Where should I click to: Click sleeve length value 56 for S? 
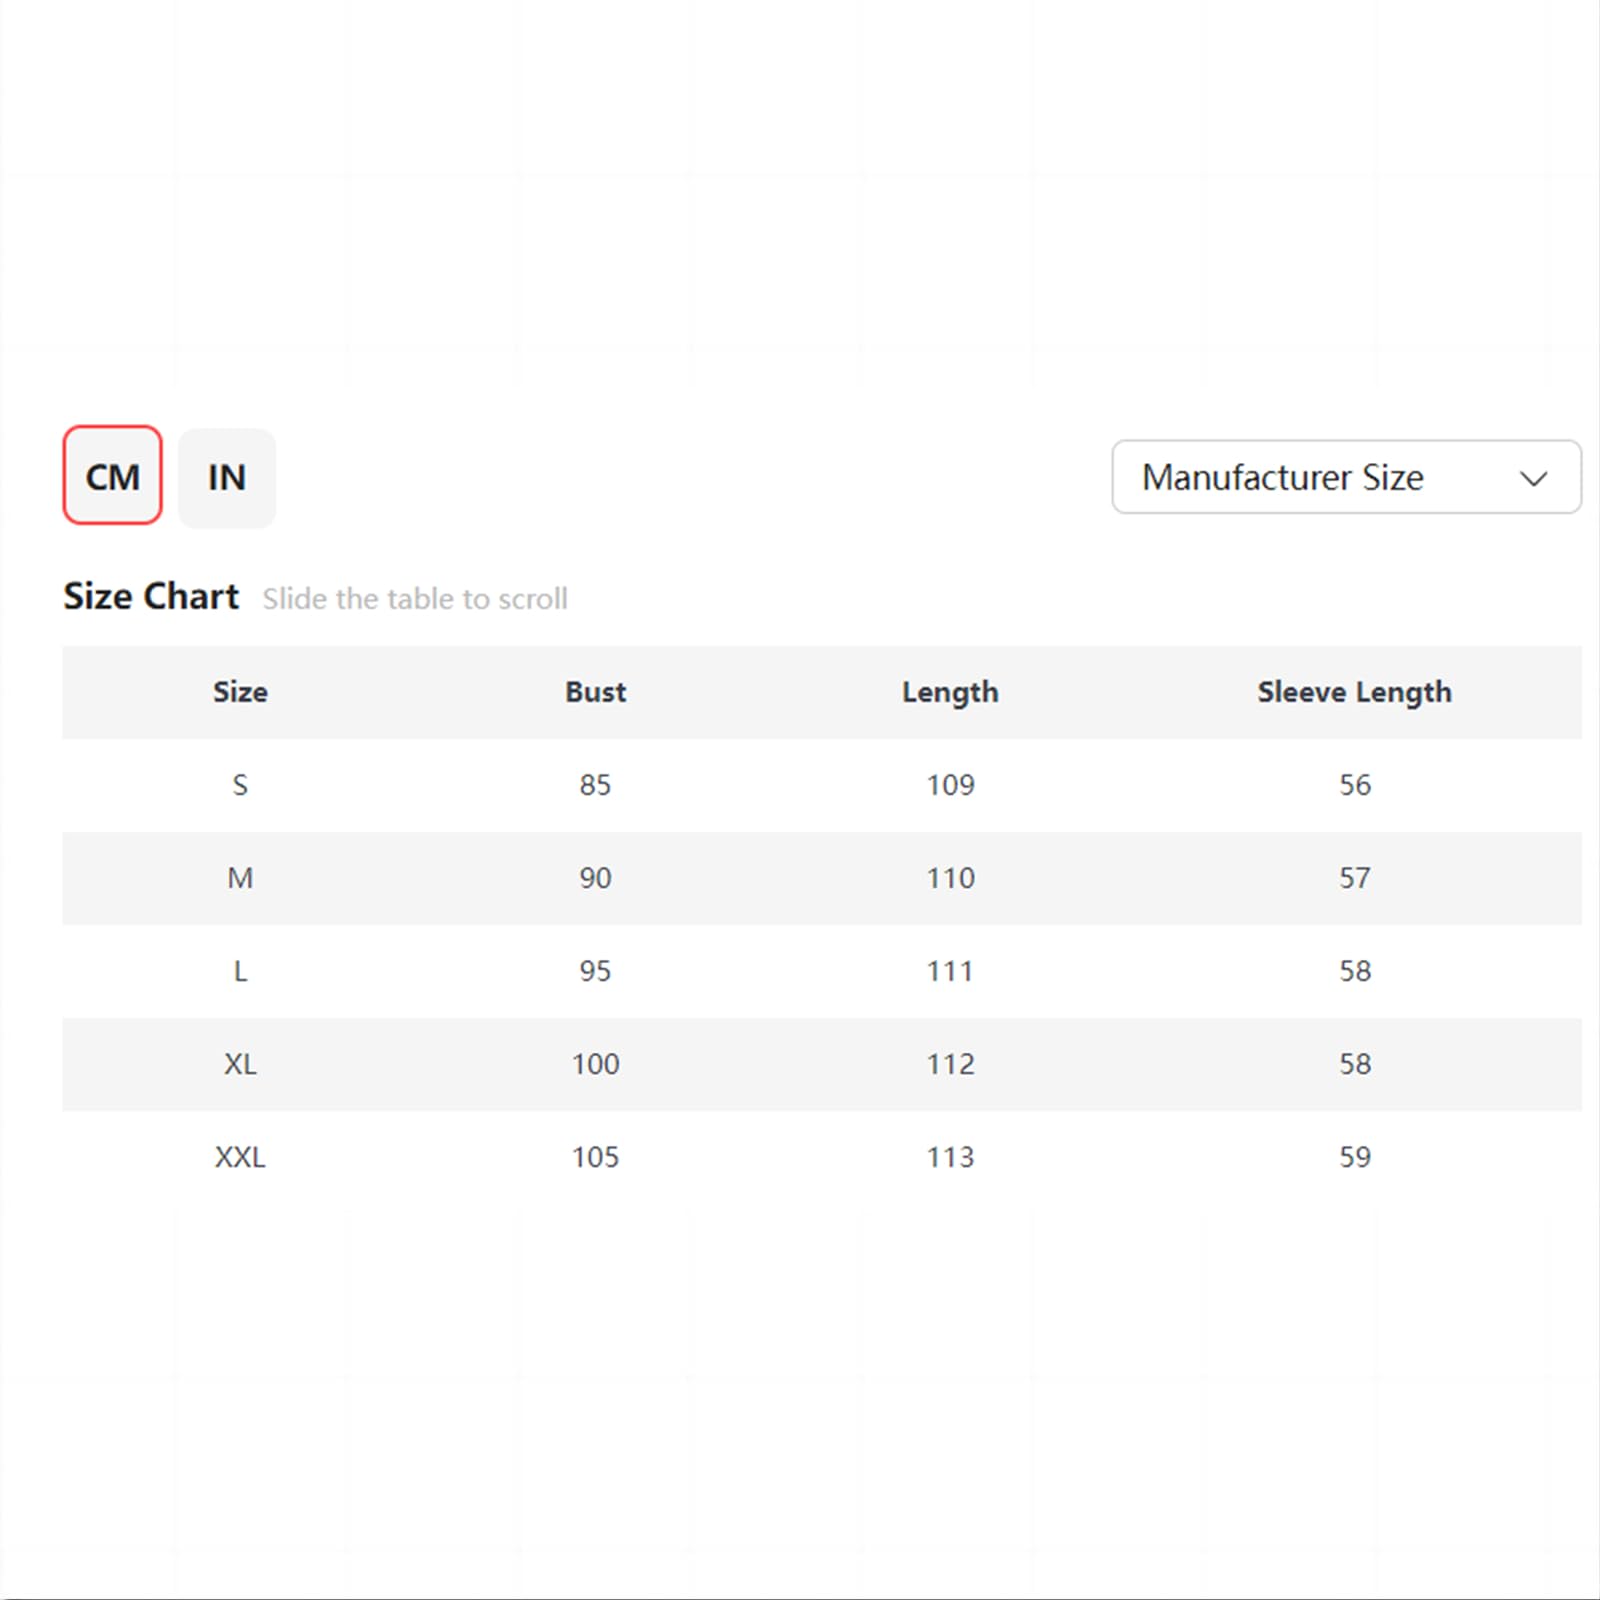[x=1355, y=785]
